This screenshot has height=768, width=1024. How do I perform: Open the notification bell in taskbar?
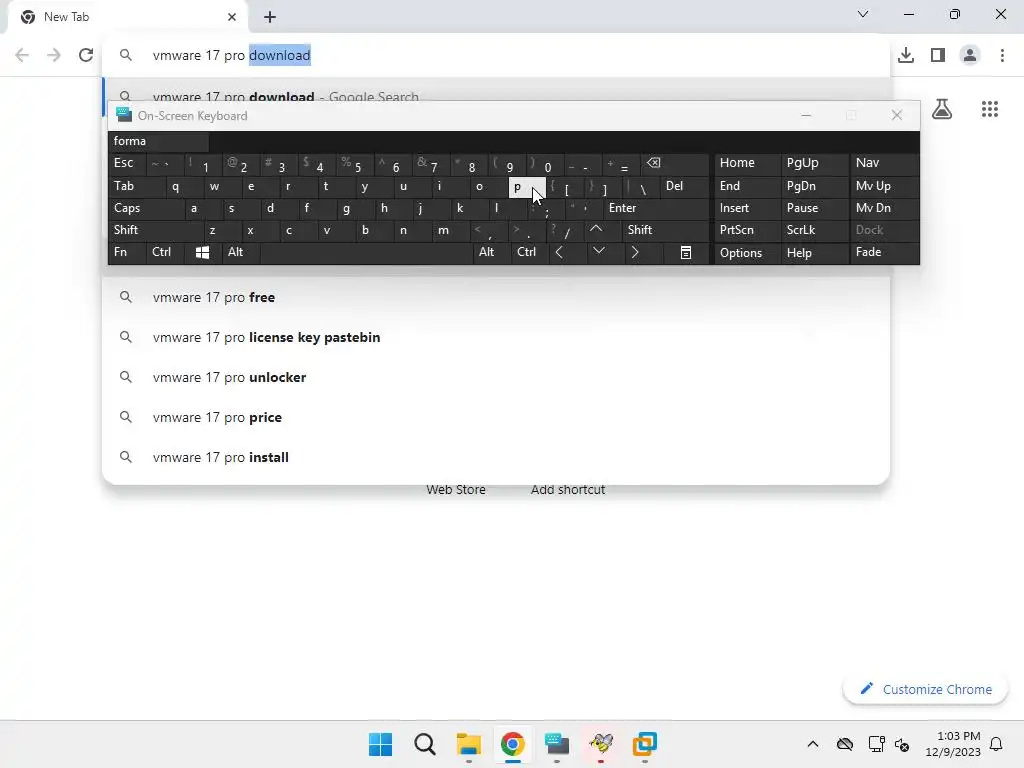point(996,744)
